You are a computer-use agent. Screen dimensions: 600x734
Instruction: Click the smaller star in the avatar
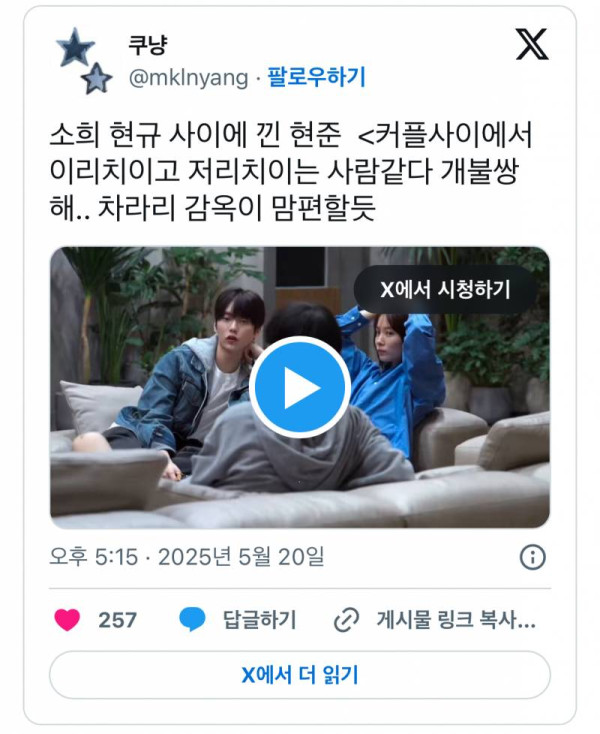click(96, 79)
